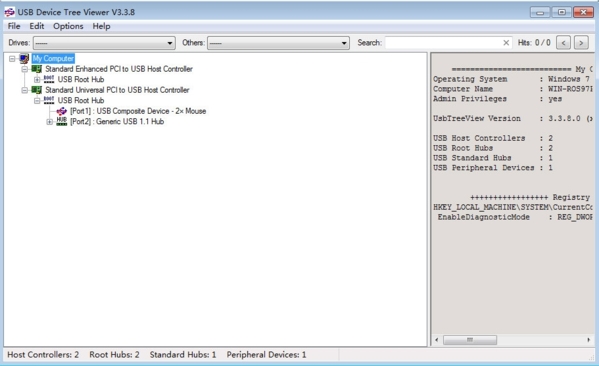The width and height of the screenshot is (599, 366).
Task: Open the Edit menu
Action: [x=37, y=26]
